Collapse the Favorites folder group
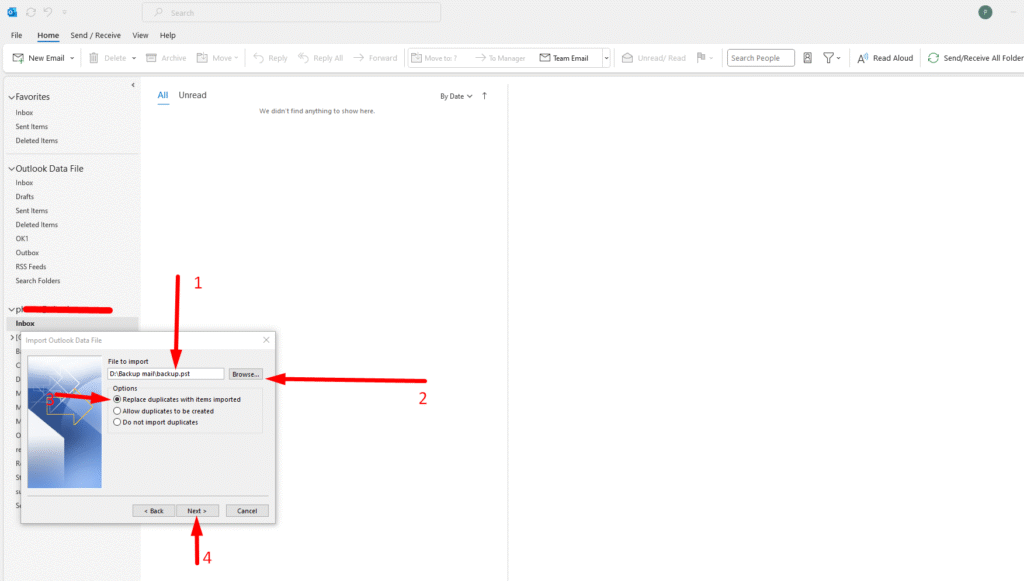Image resolution: width=1024 pixels, height=581 pixels. pos(12,97)
